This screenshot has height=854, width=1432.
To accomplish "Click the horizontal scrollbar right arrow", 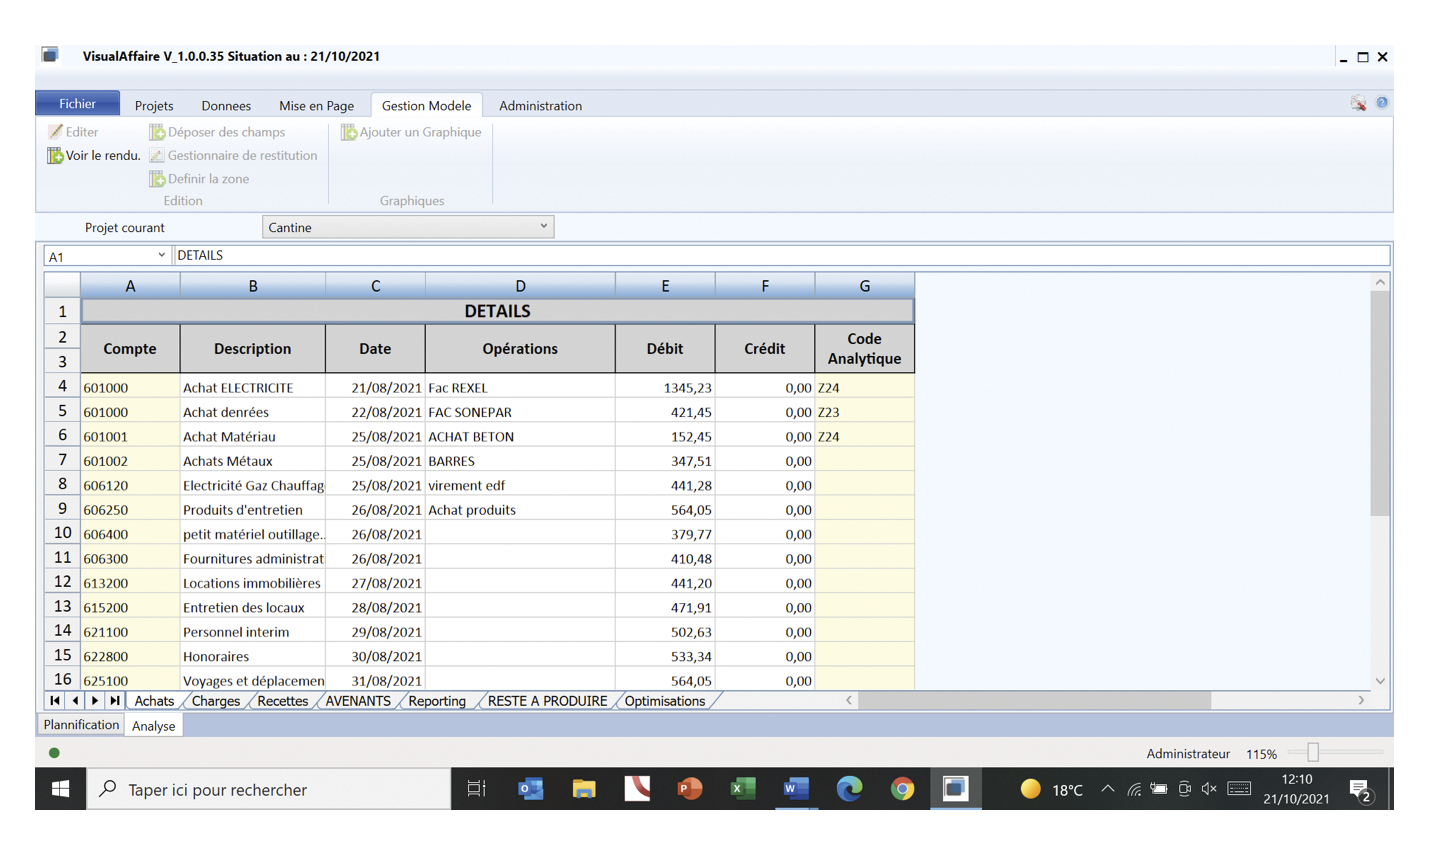I will [x=1361, y=701].
